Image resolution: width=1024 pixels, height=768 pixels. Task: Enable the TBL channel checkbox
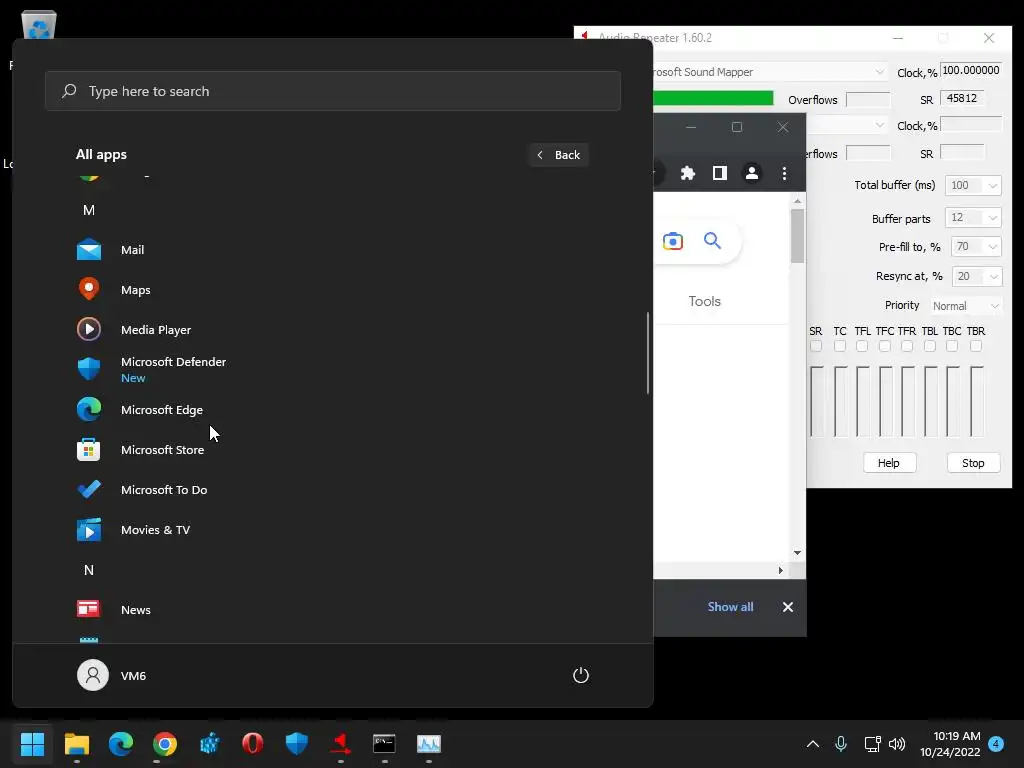click(930, 346)
